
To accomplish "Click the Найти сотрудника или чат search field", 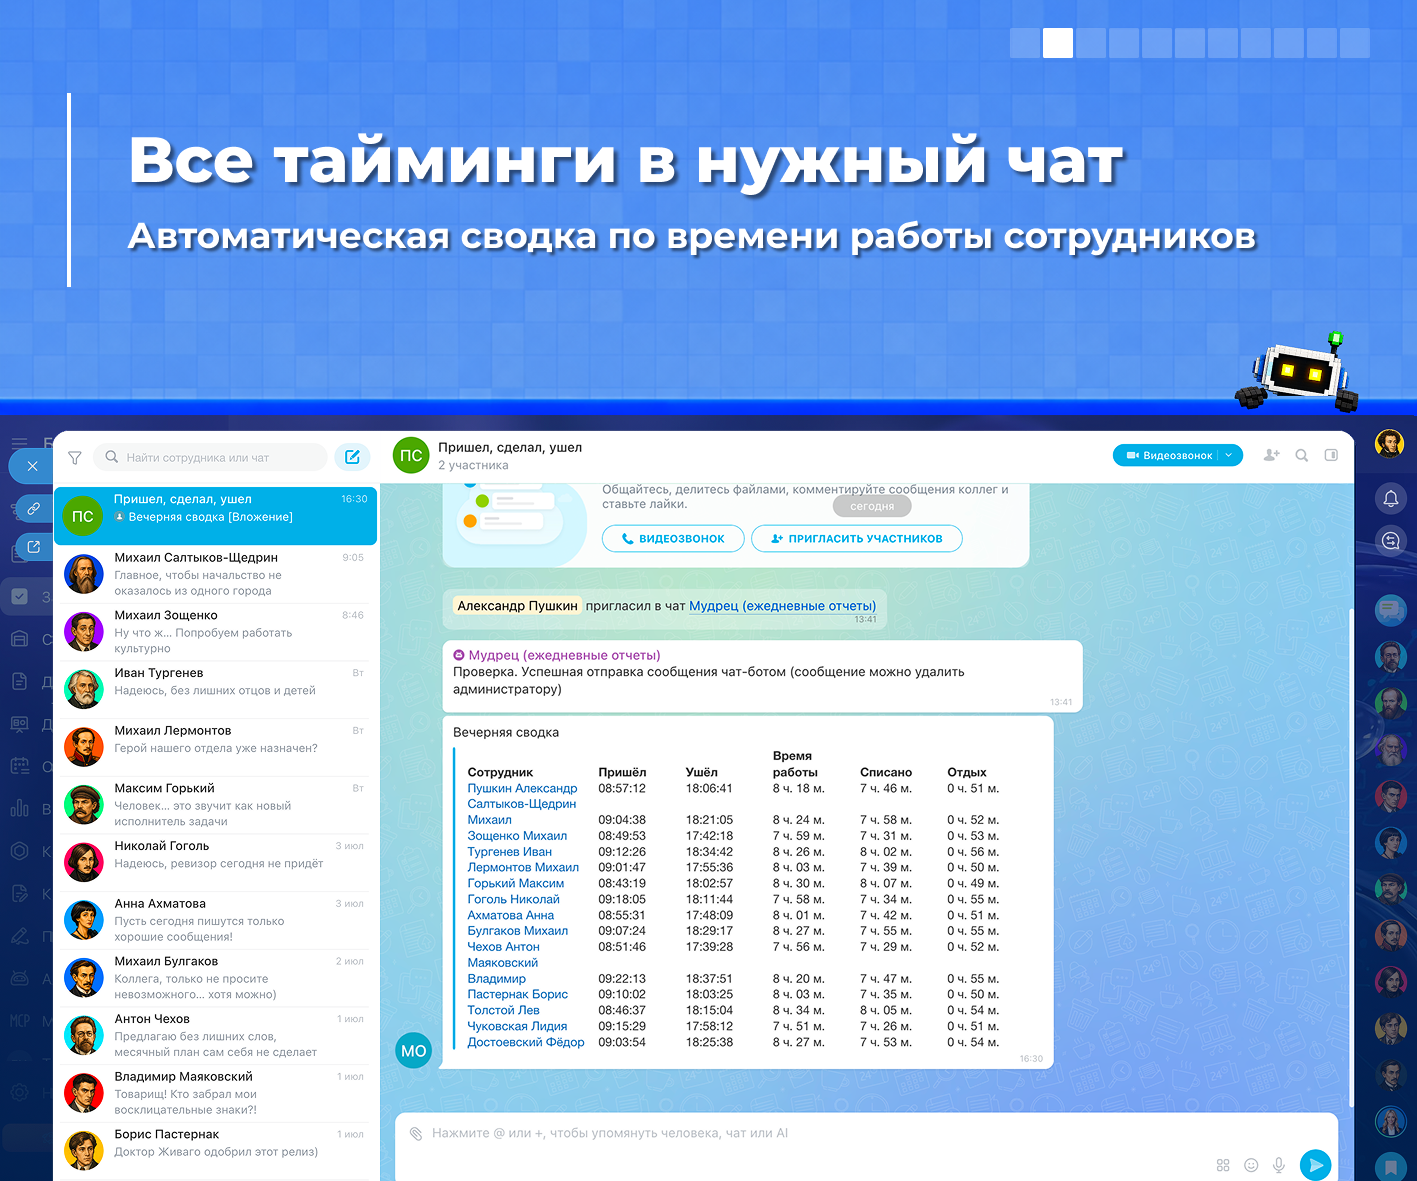I will coord(210,457).
